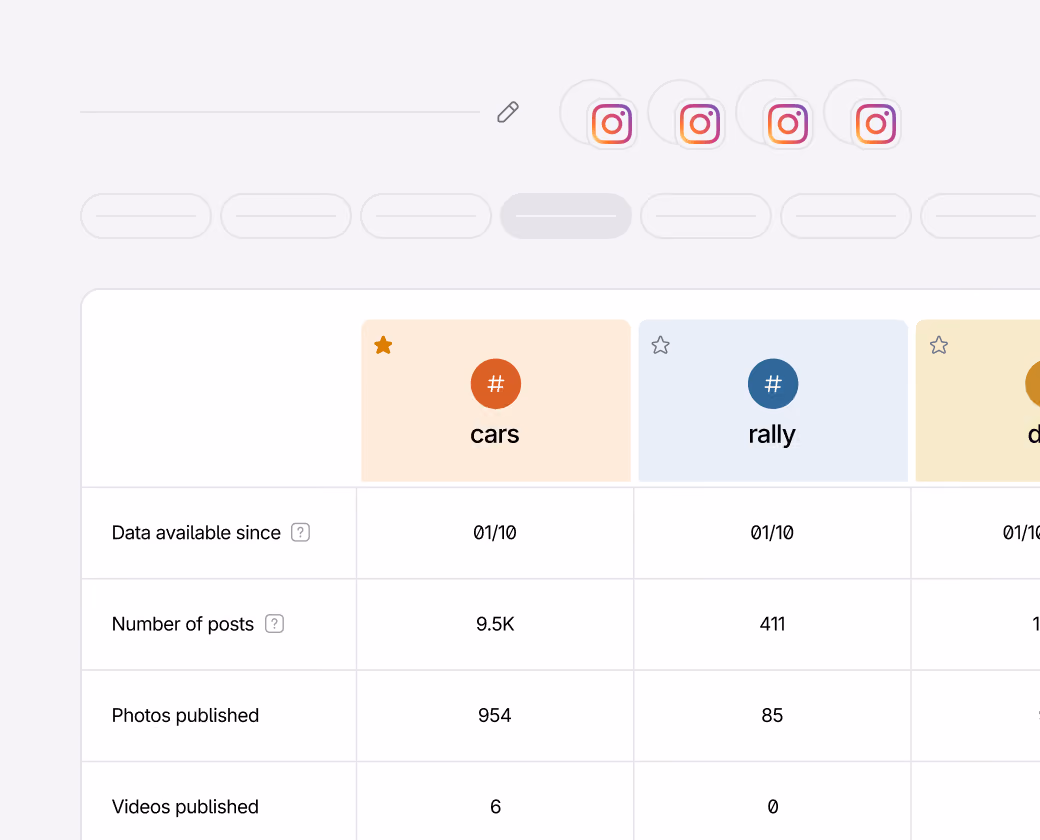1040x840 pixels.
Task: Click the Videos published row label
Action: tap(185, 807)
